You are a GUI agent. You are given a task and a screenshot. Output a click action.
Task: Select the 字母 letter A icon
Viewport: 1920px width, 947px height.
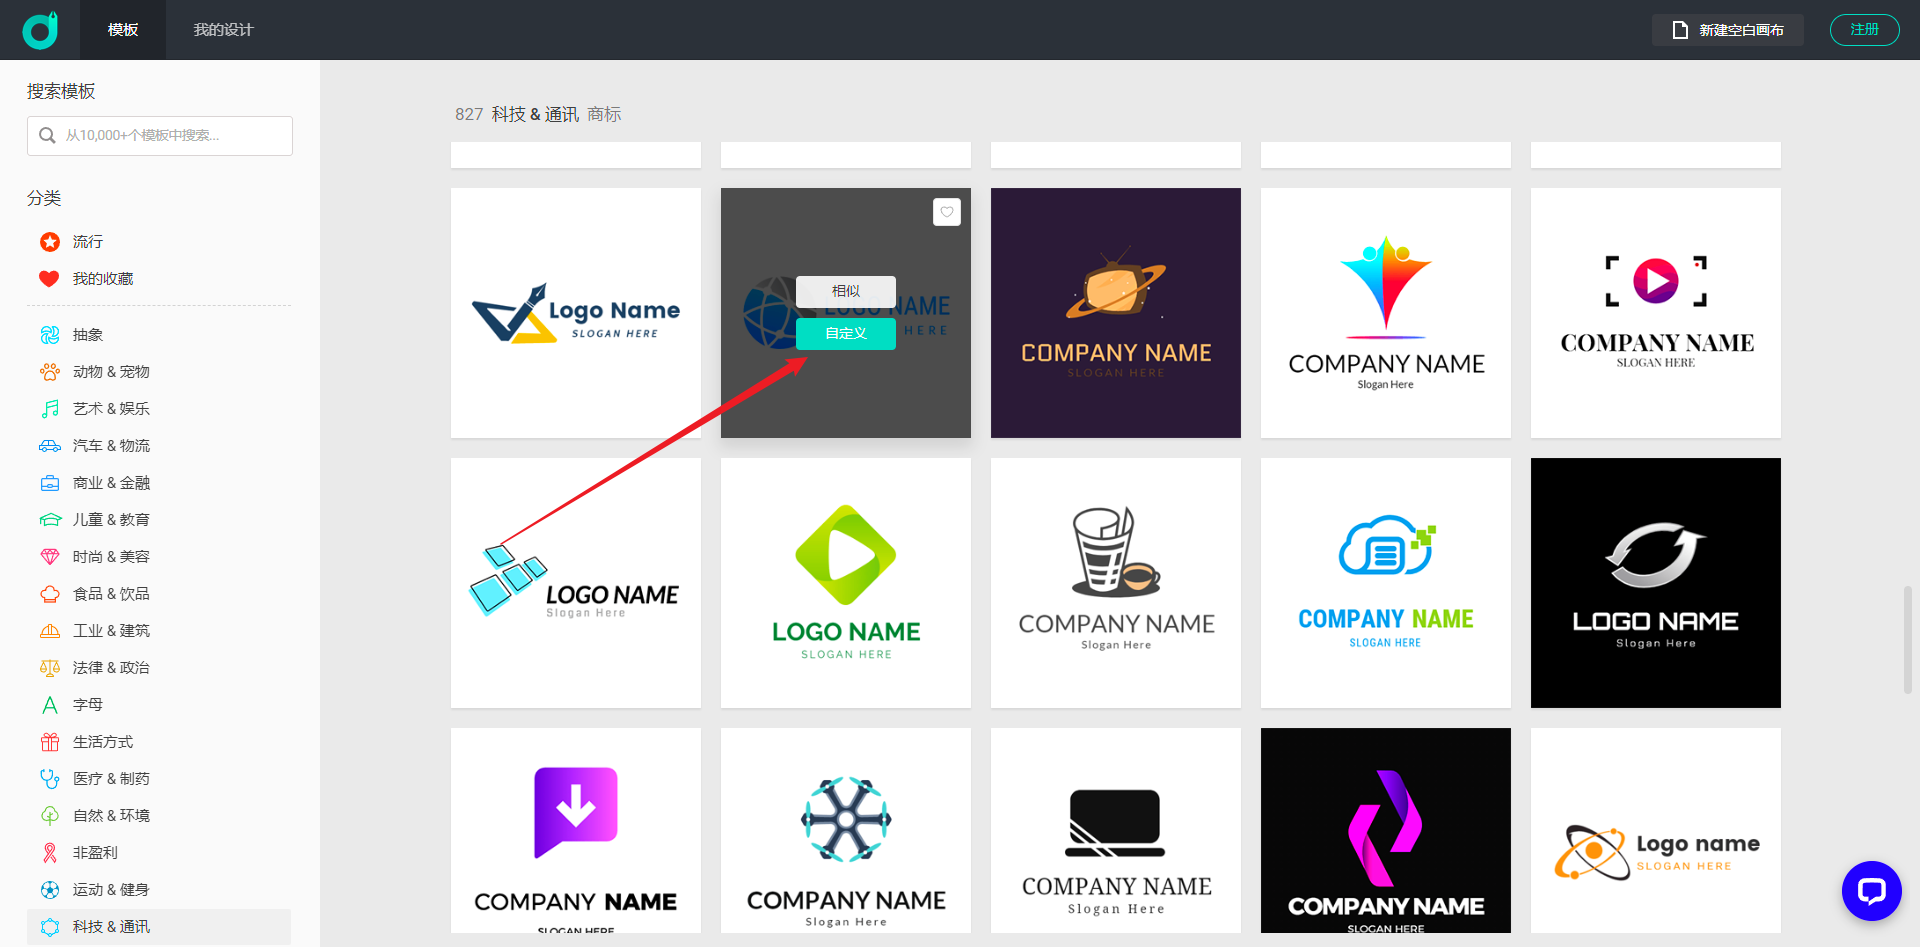[x=50, y=705]
